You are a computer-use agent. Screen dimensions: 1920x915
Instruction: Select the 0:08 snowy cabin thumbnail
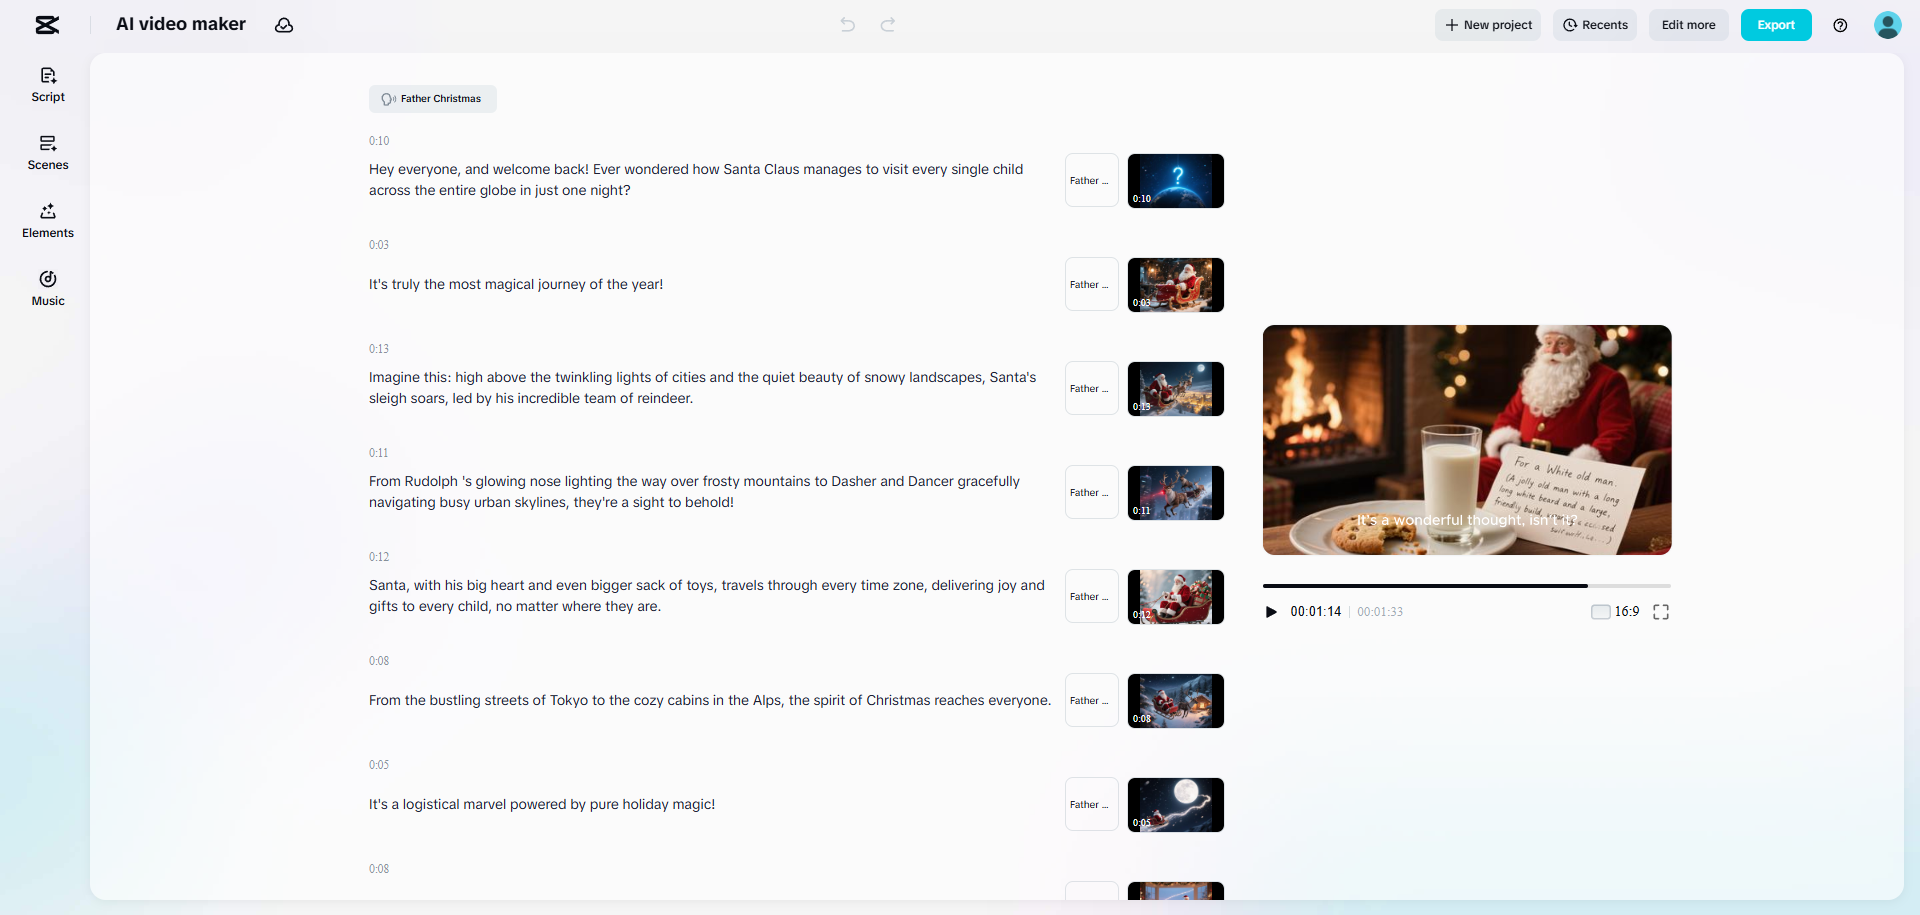[1176, 701]
